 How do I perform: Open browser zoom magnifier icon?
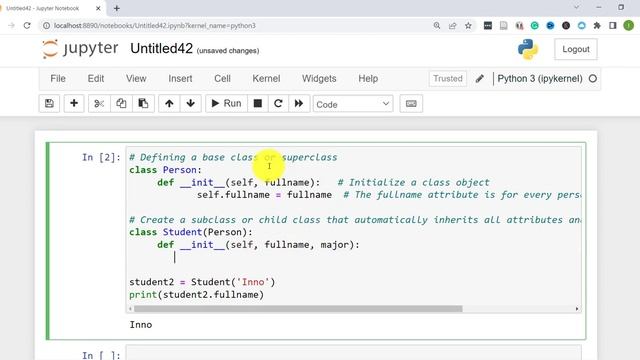click(437, 25)
